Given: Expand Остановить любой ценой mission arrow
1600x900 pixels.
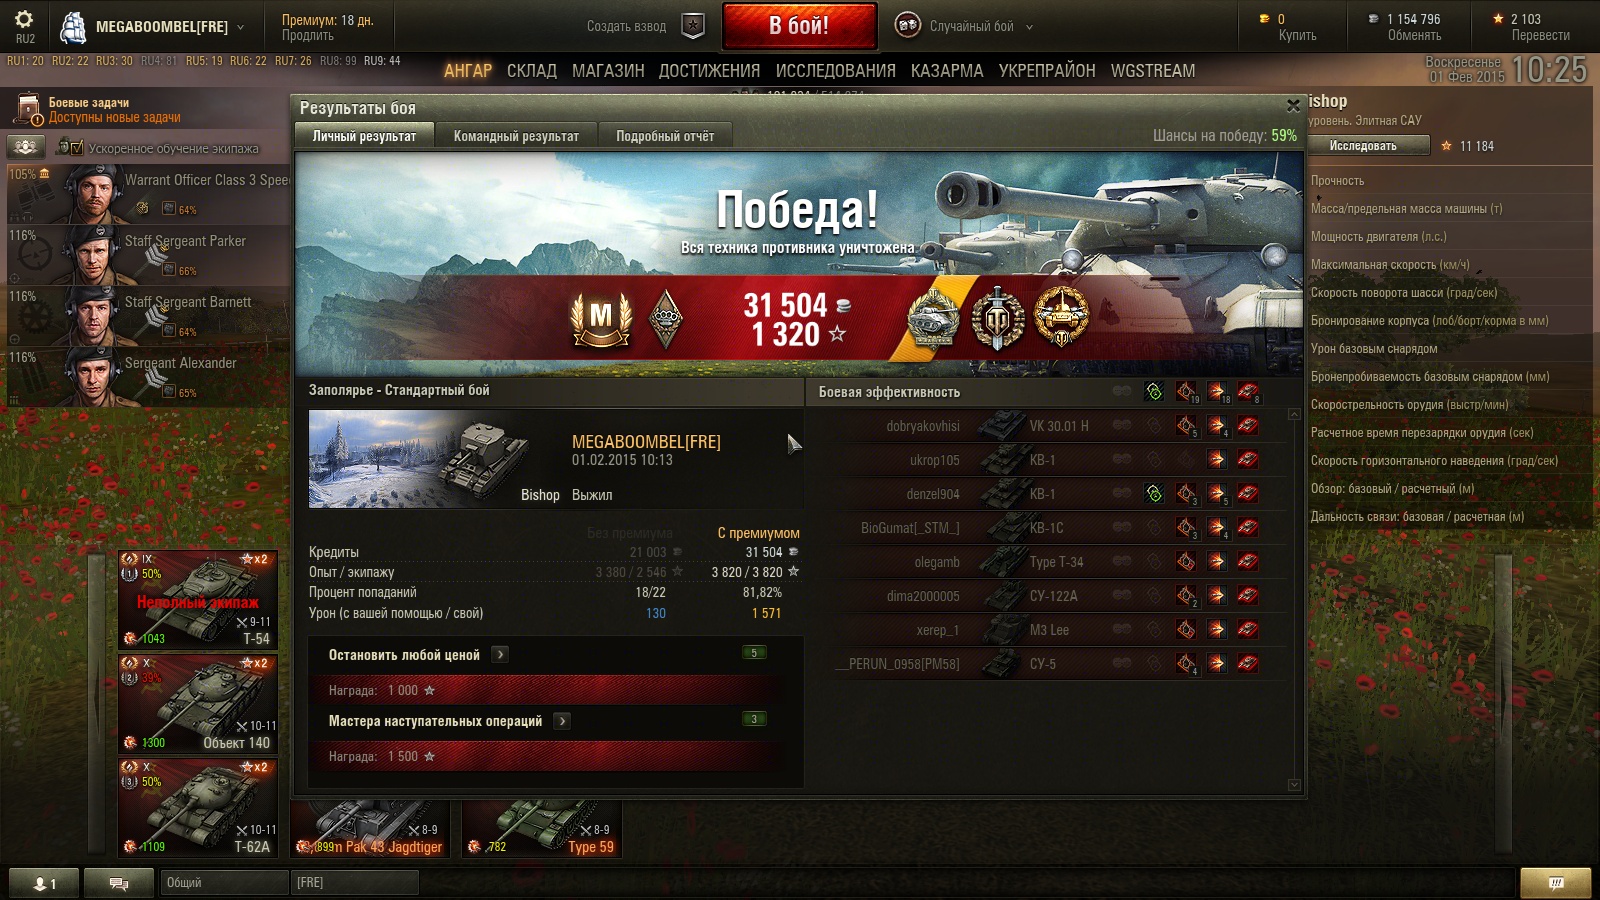Looking at the screenshot, I should pos(501,655).
